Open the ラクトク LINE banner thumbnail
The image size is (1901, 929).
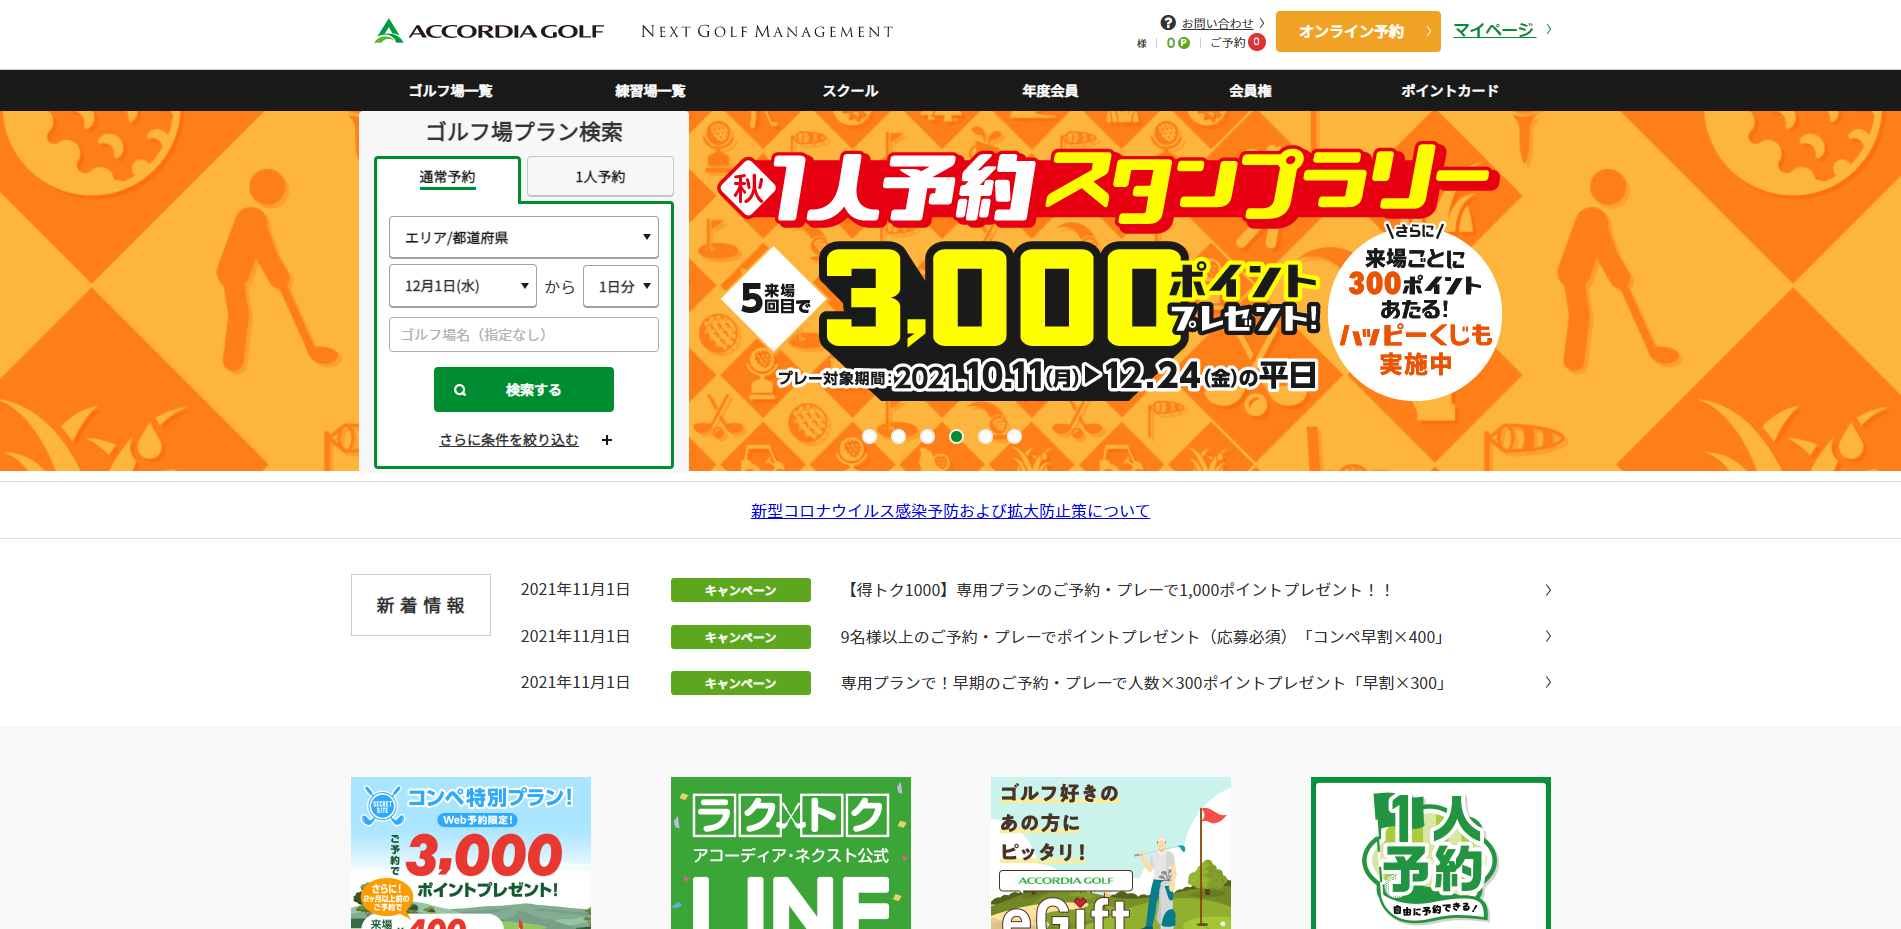click(791, 853)
